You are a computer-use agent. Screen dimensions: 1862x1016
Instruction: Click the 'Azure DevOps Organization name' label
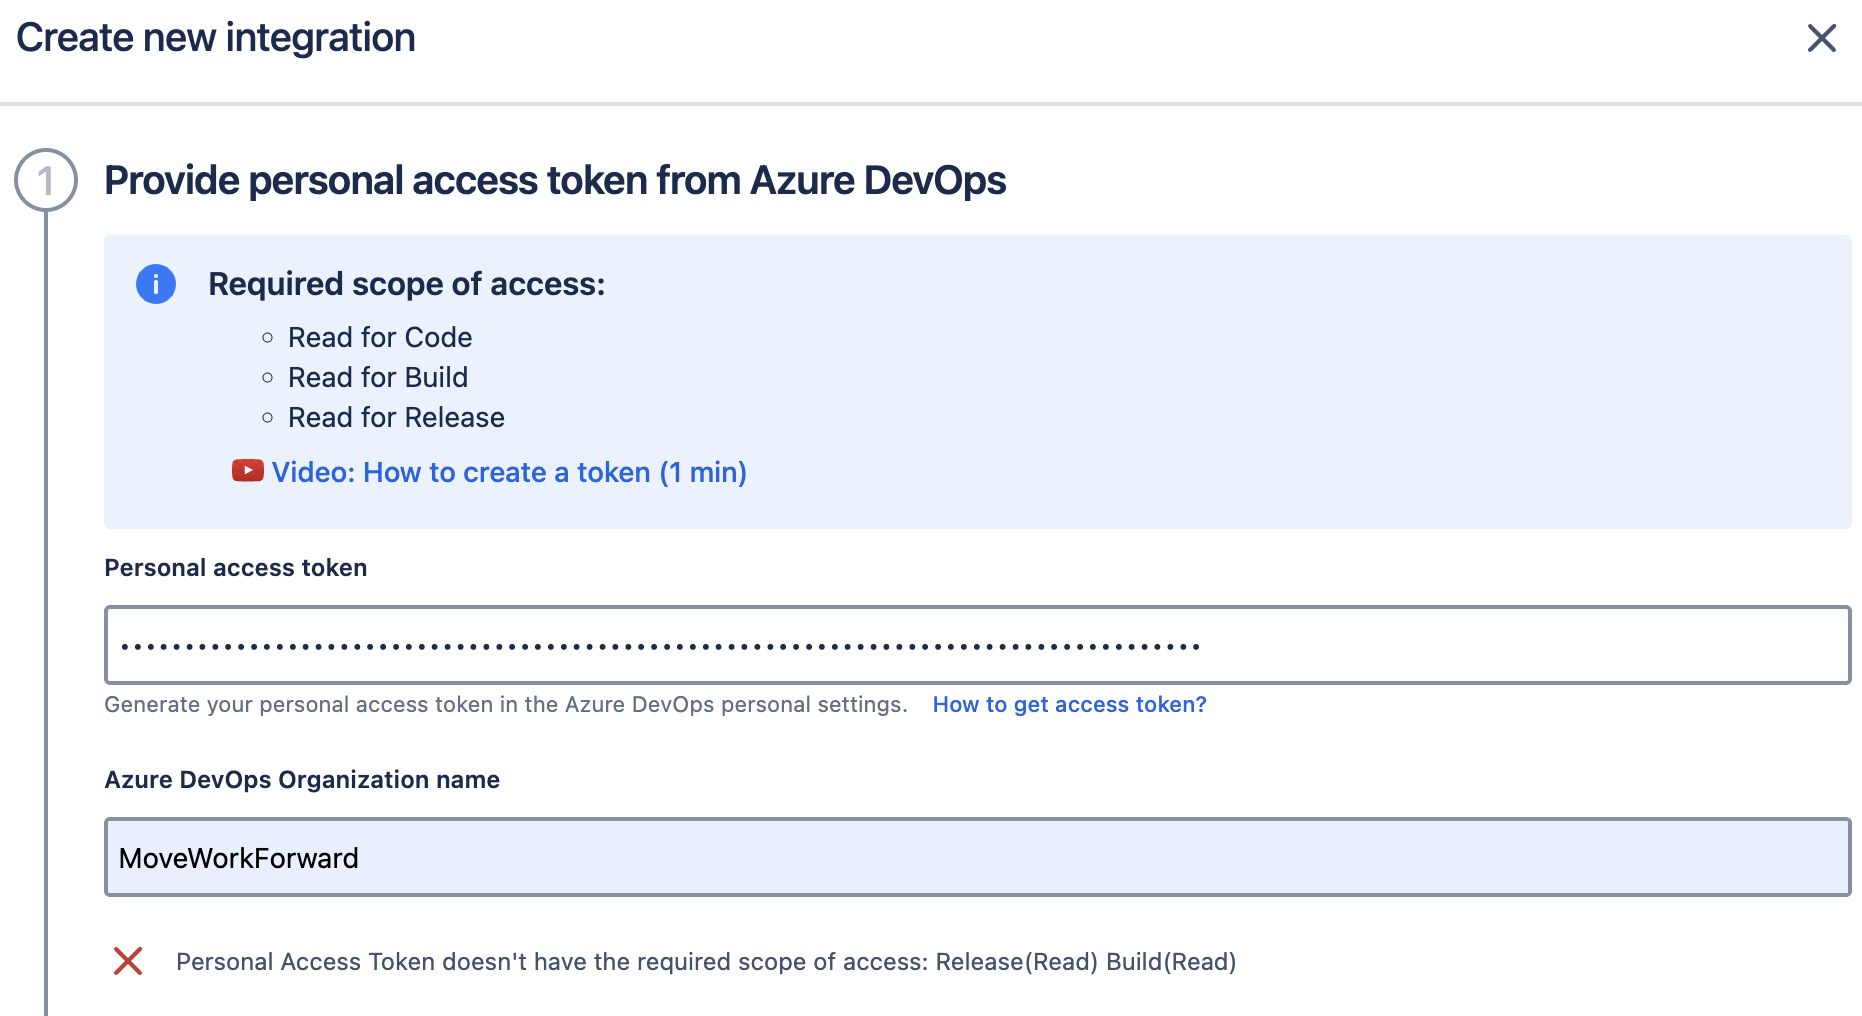click(x=302, y=780)
